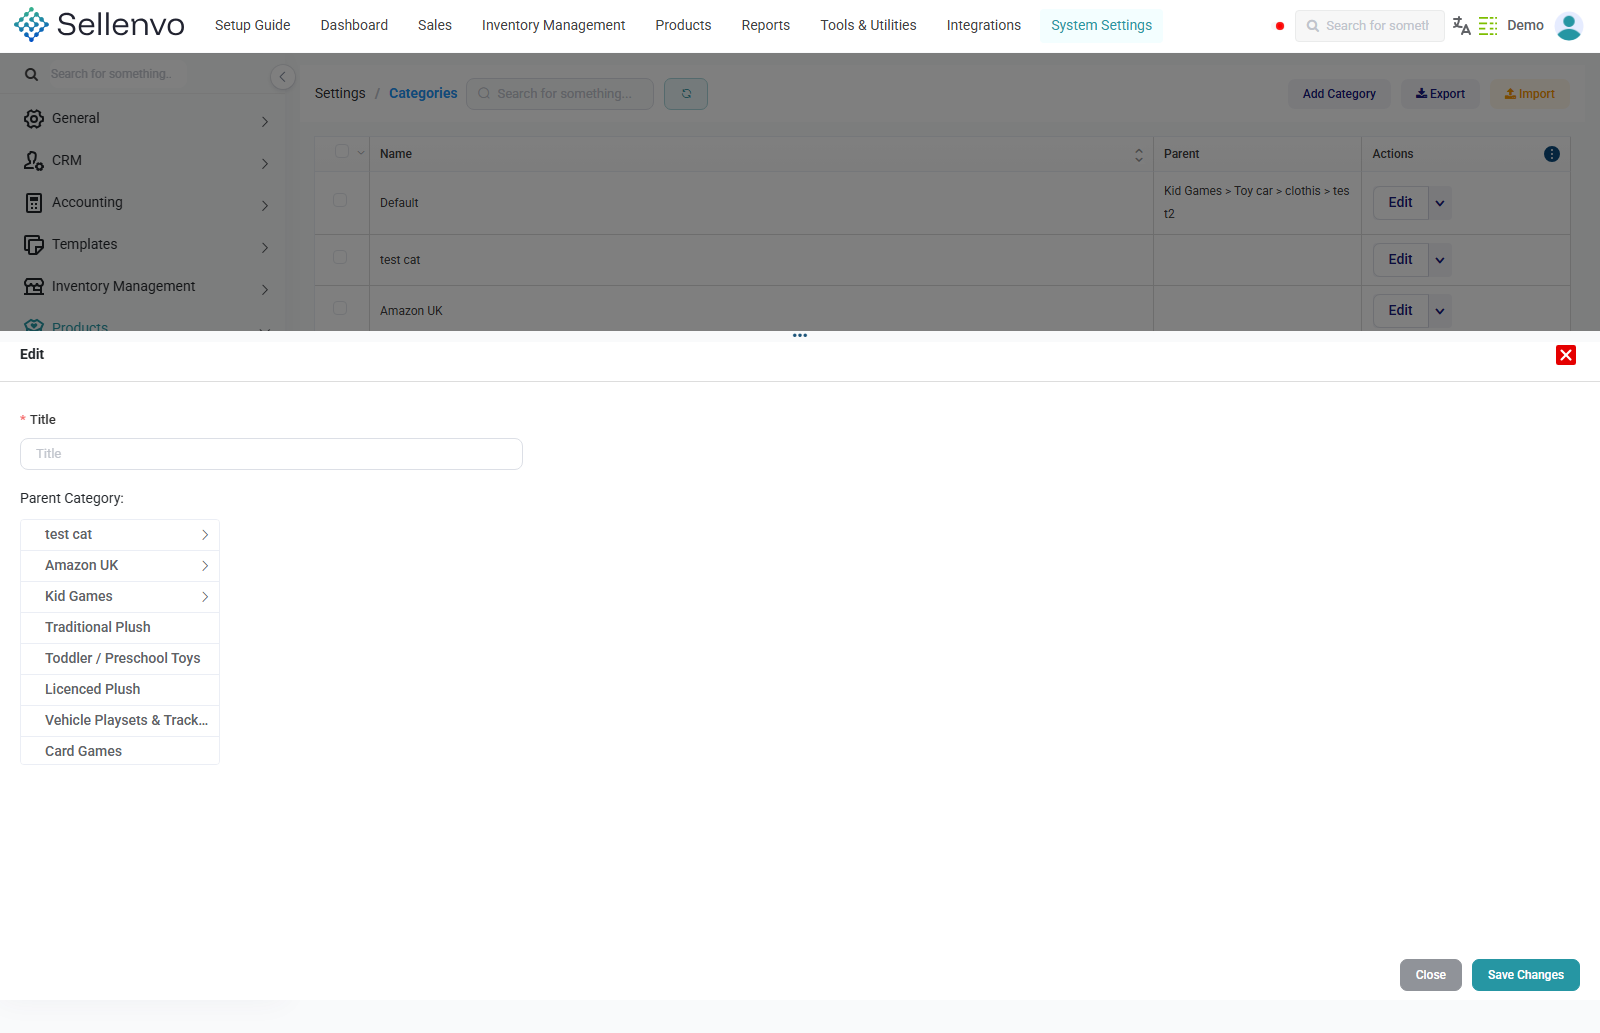This screenshot has width=1600, height=1033.
Task: Click Edit button for Default row
Action: click(x=1400, y=203)
